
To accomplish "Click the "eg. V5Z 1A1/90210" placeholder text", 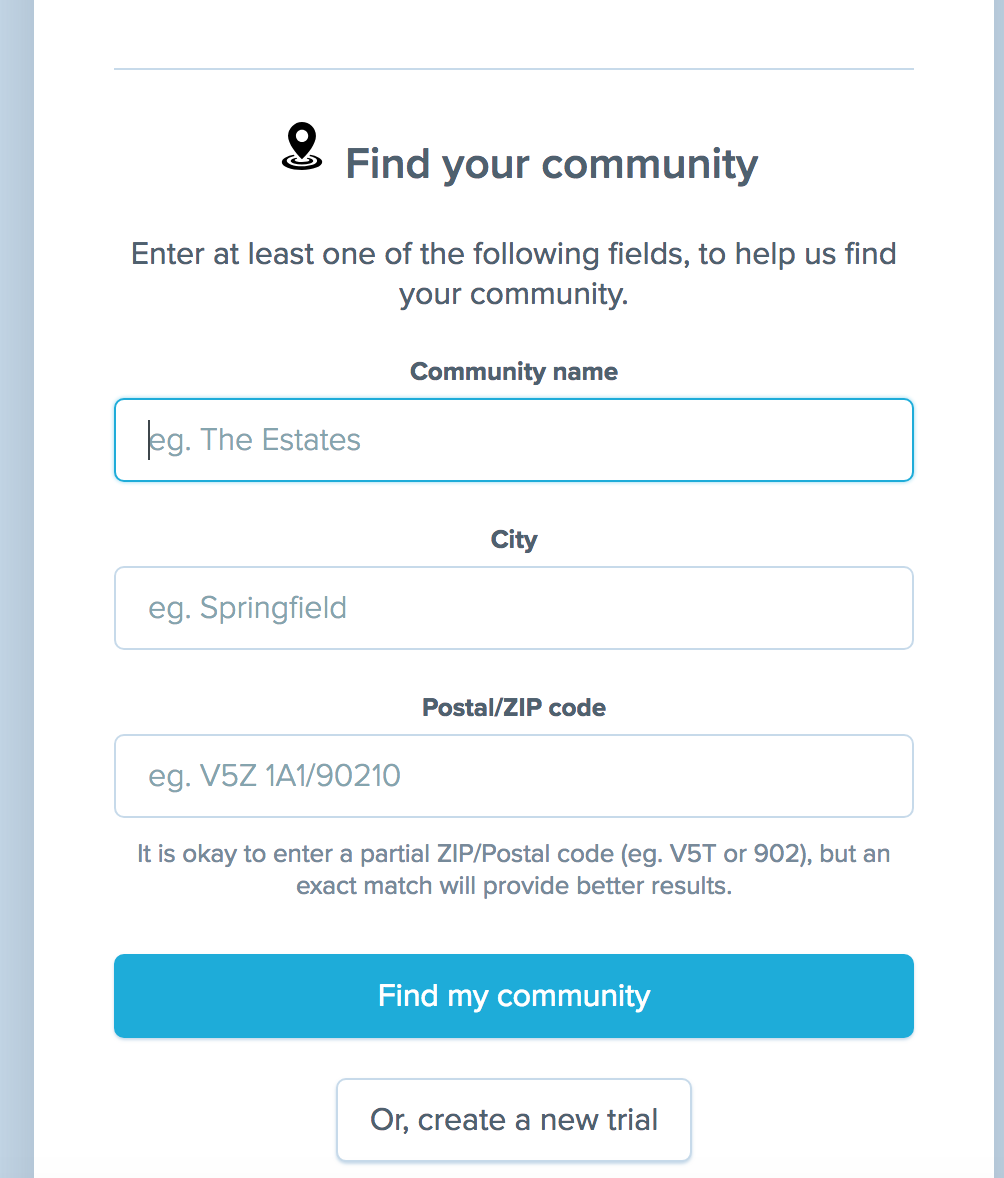I will click(x=275, y=776).
